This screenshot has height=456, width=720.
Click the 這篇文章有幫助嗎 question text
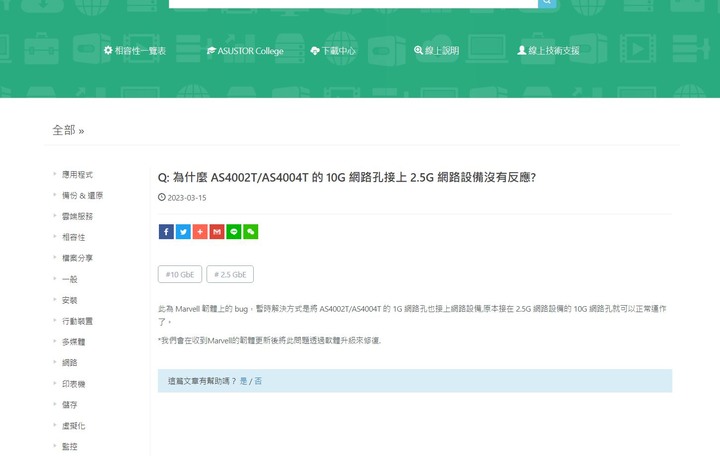tap(202, 381)
